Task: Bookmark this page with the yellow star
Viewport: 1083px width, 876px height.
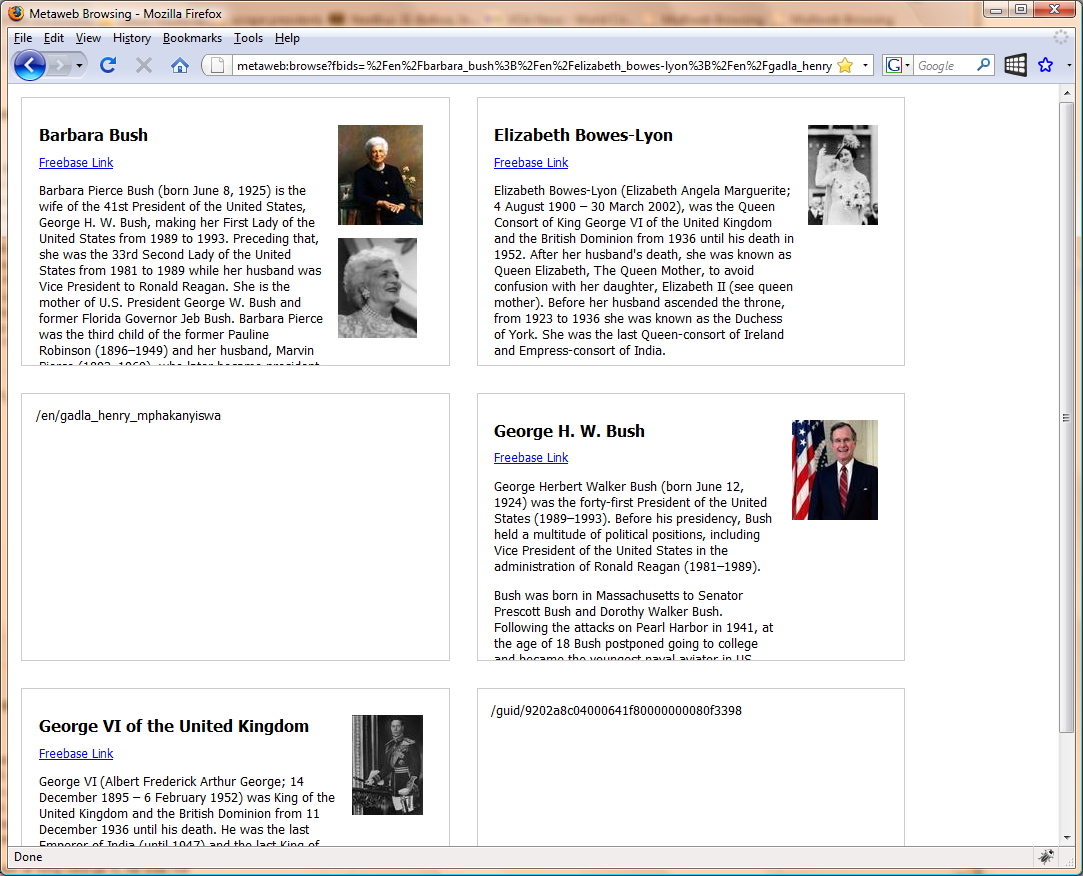Action: coord(845,65)
